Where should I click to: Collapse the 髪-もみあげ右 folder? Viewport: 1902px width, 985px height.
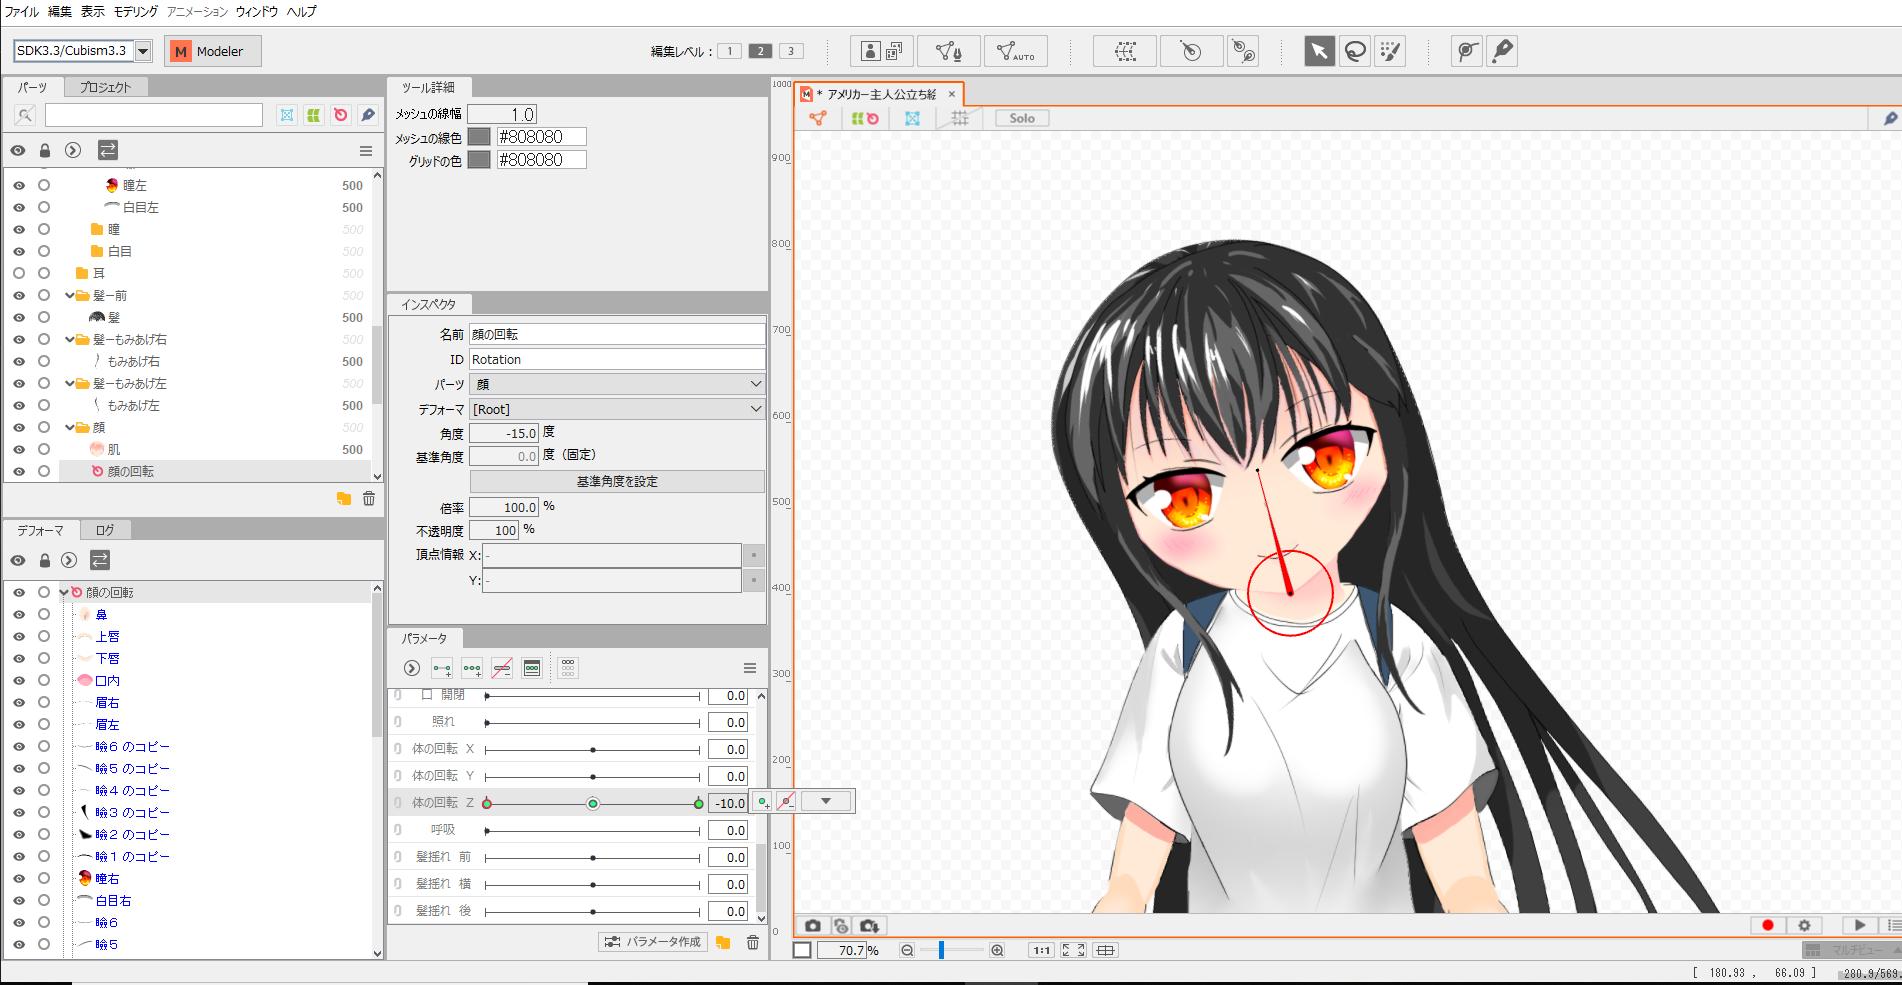click(70, 339)
